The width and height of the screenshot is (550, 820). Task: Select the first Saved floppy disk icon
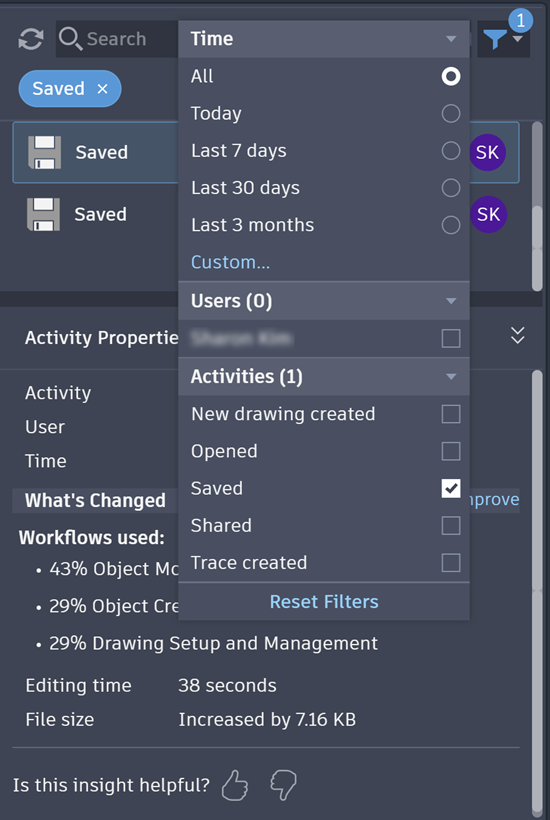click(x=44, y=152)
